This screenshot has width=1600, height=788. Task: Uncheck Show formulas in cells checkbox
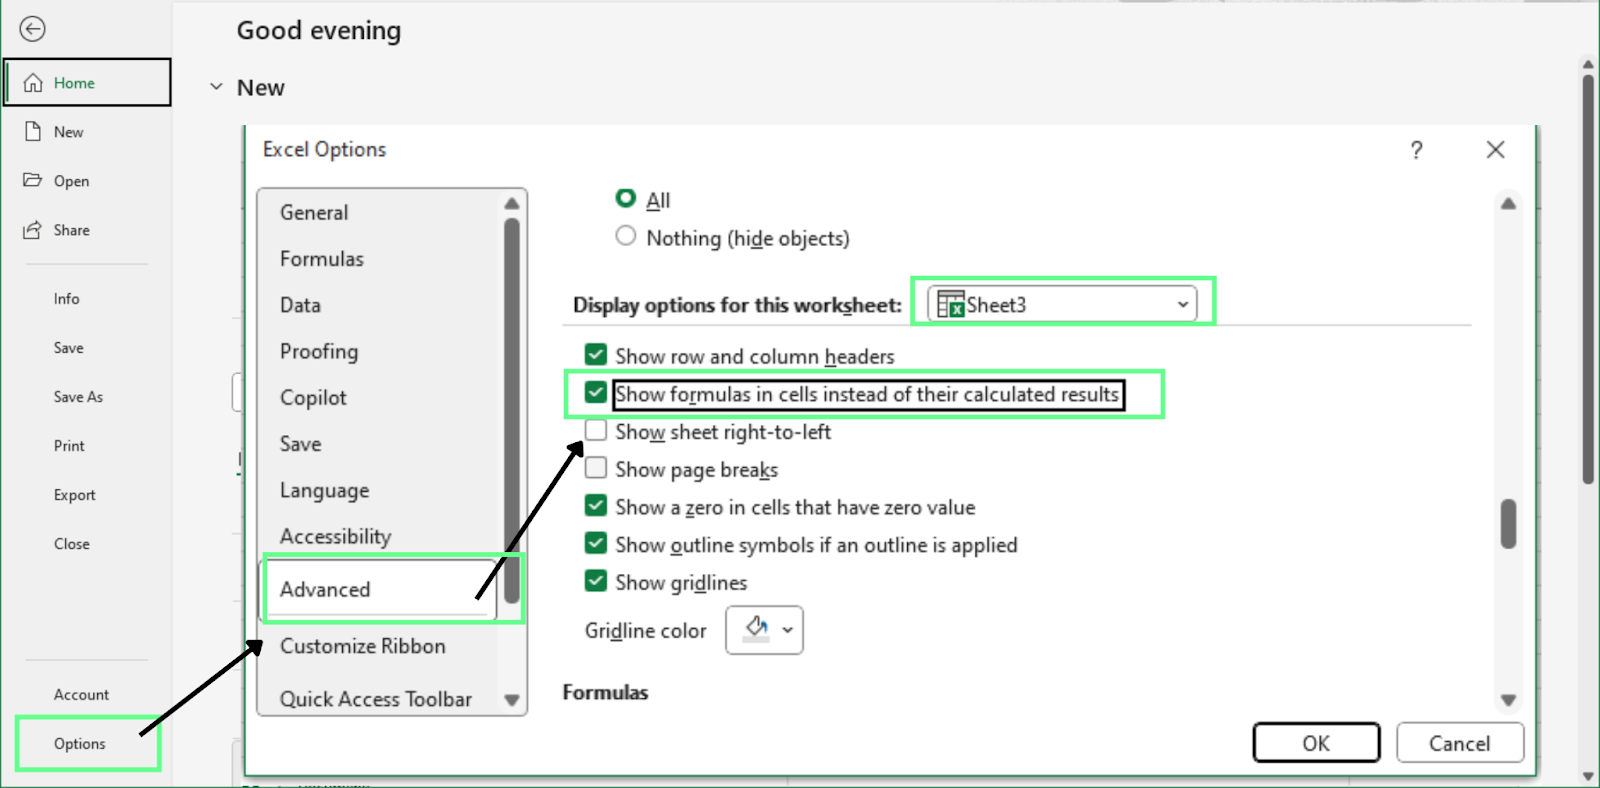596,392
